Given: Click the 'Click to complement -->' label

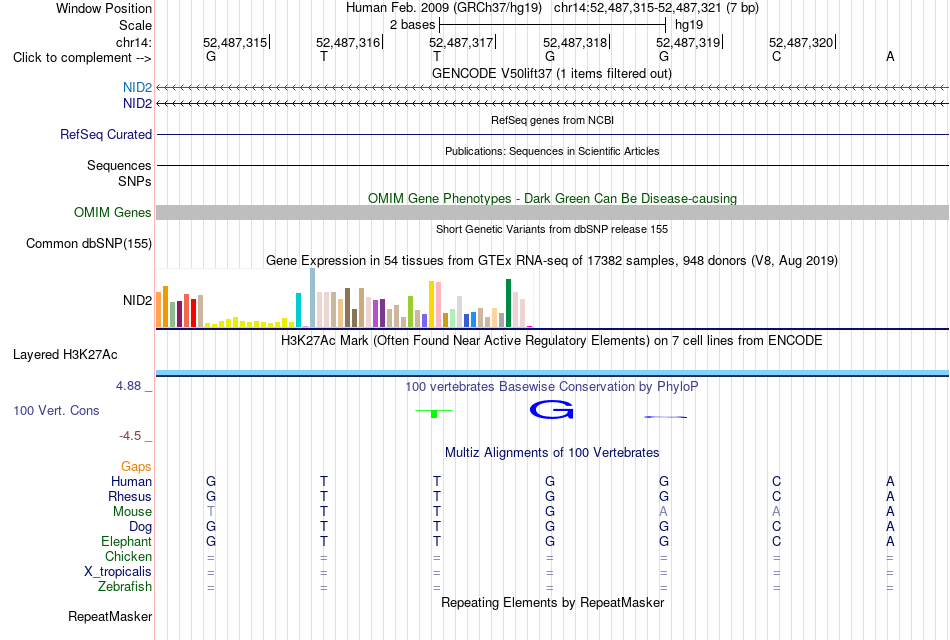Looking at the screenshot, I should click(x=82, y=58).
